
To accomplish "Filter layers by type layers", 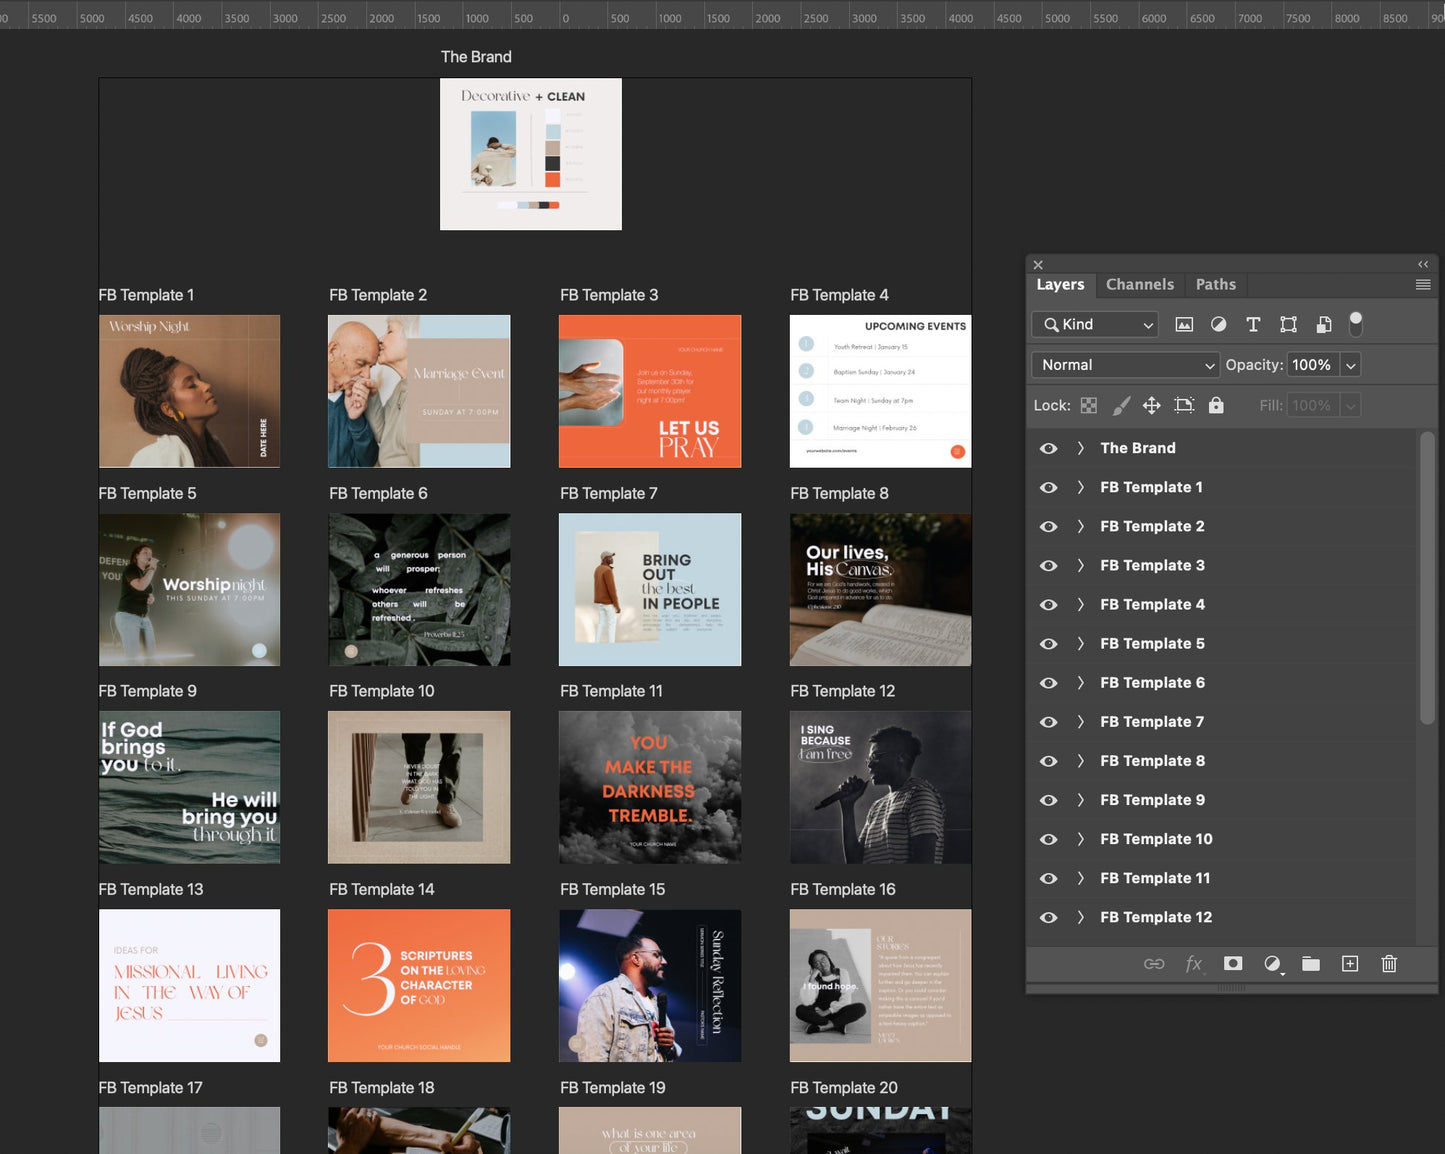I will (1253, 324).
